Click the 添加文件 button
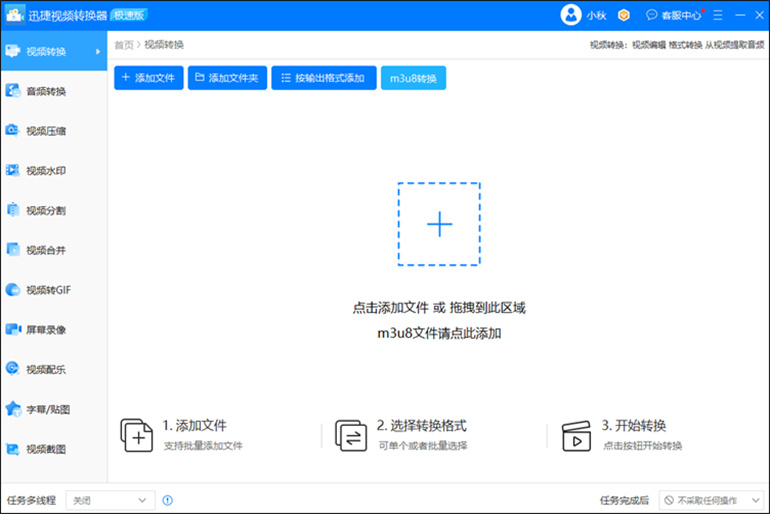770x514 pixels. 149,78
